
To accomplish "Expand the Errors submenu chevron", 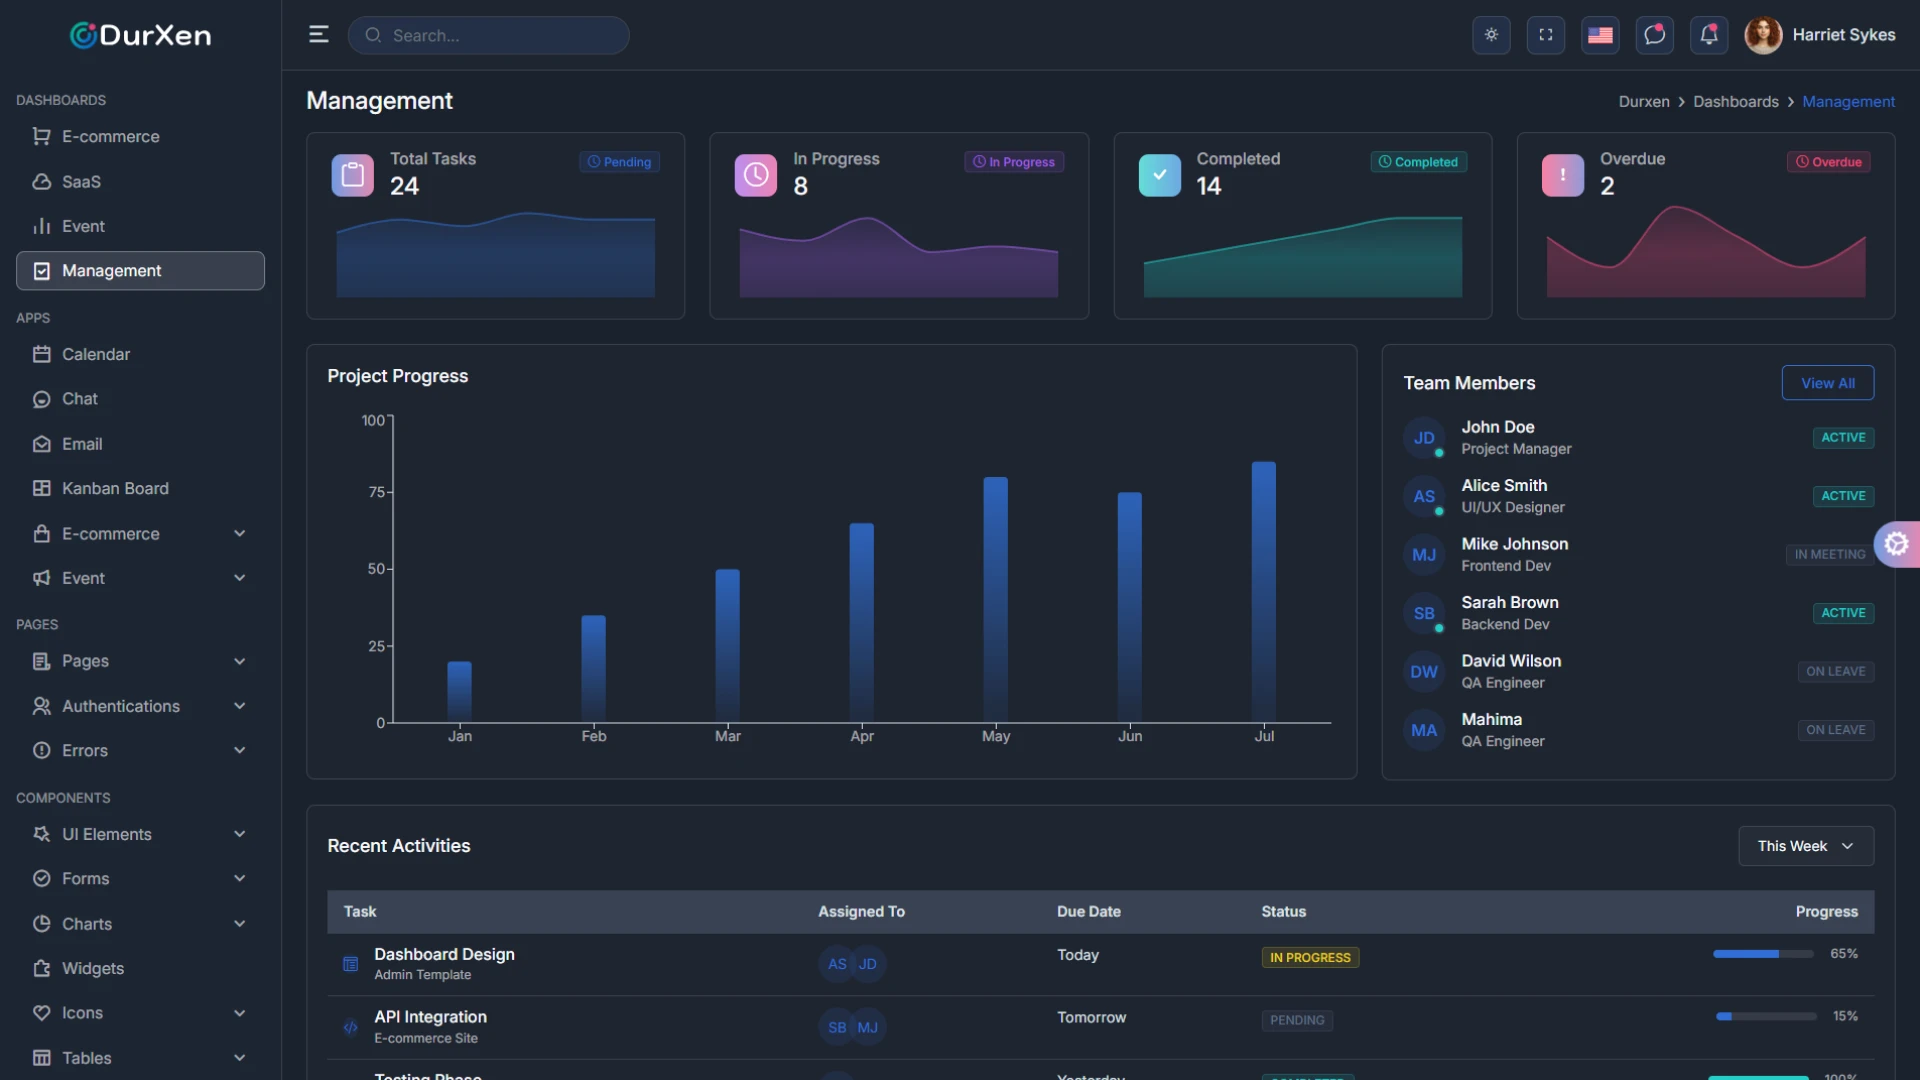I will [239, 750].
